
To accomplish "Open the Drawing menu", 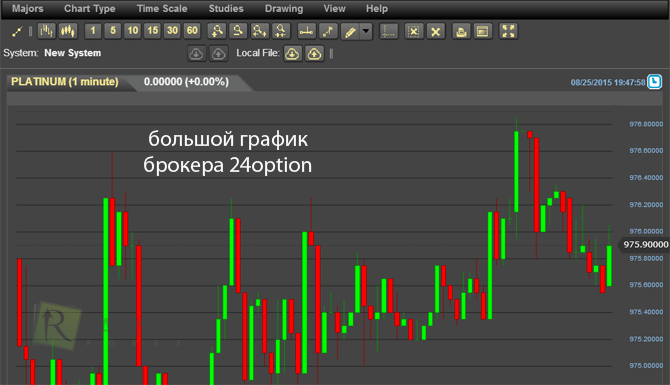I will pos(284,9).
